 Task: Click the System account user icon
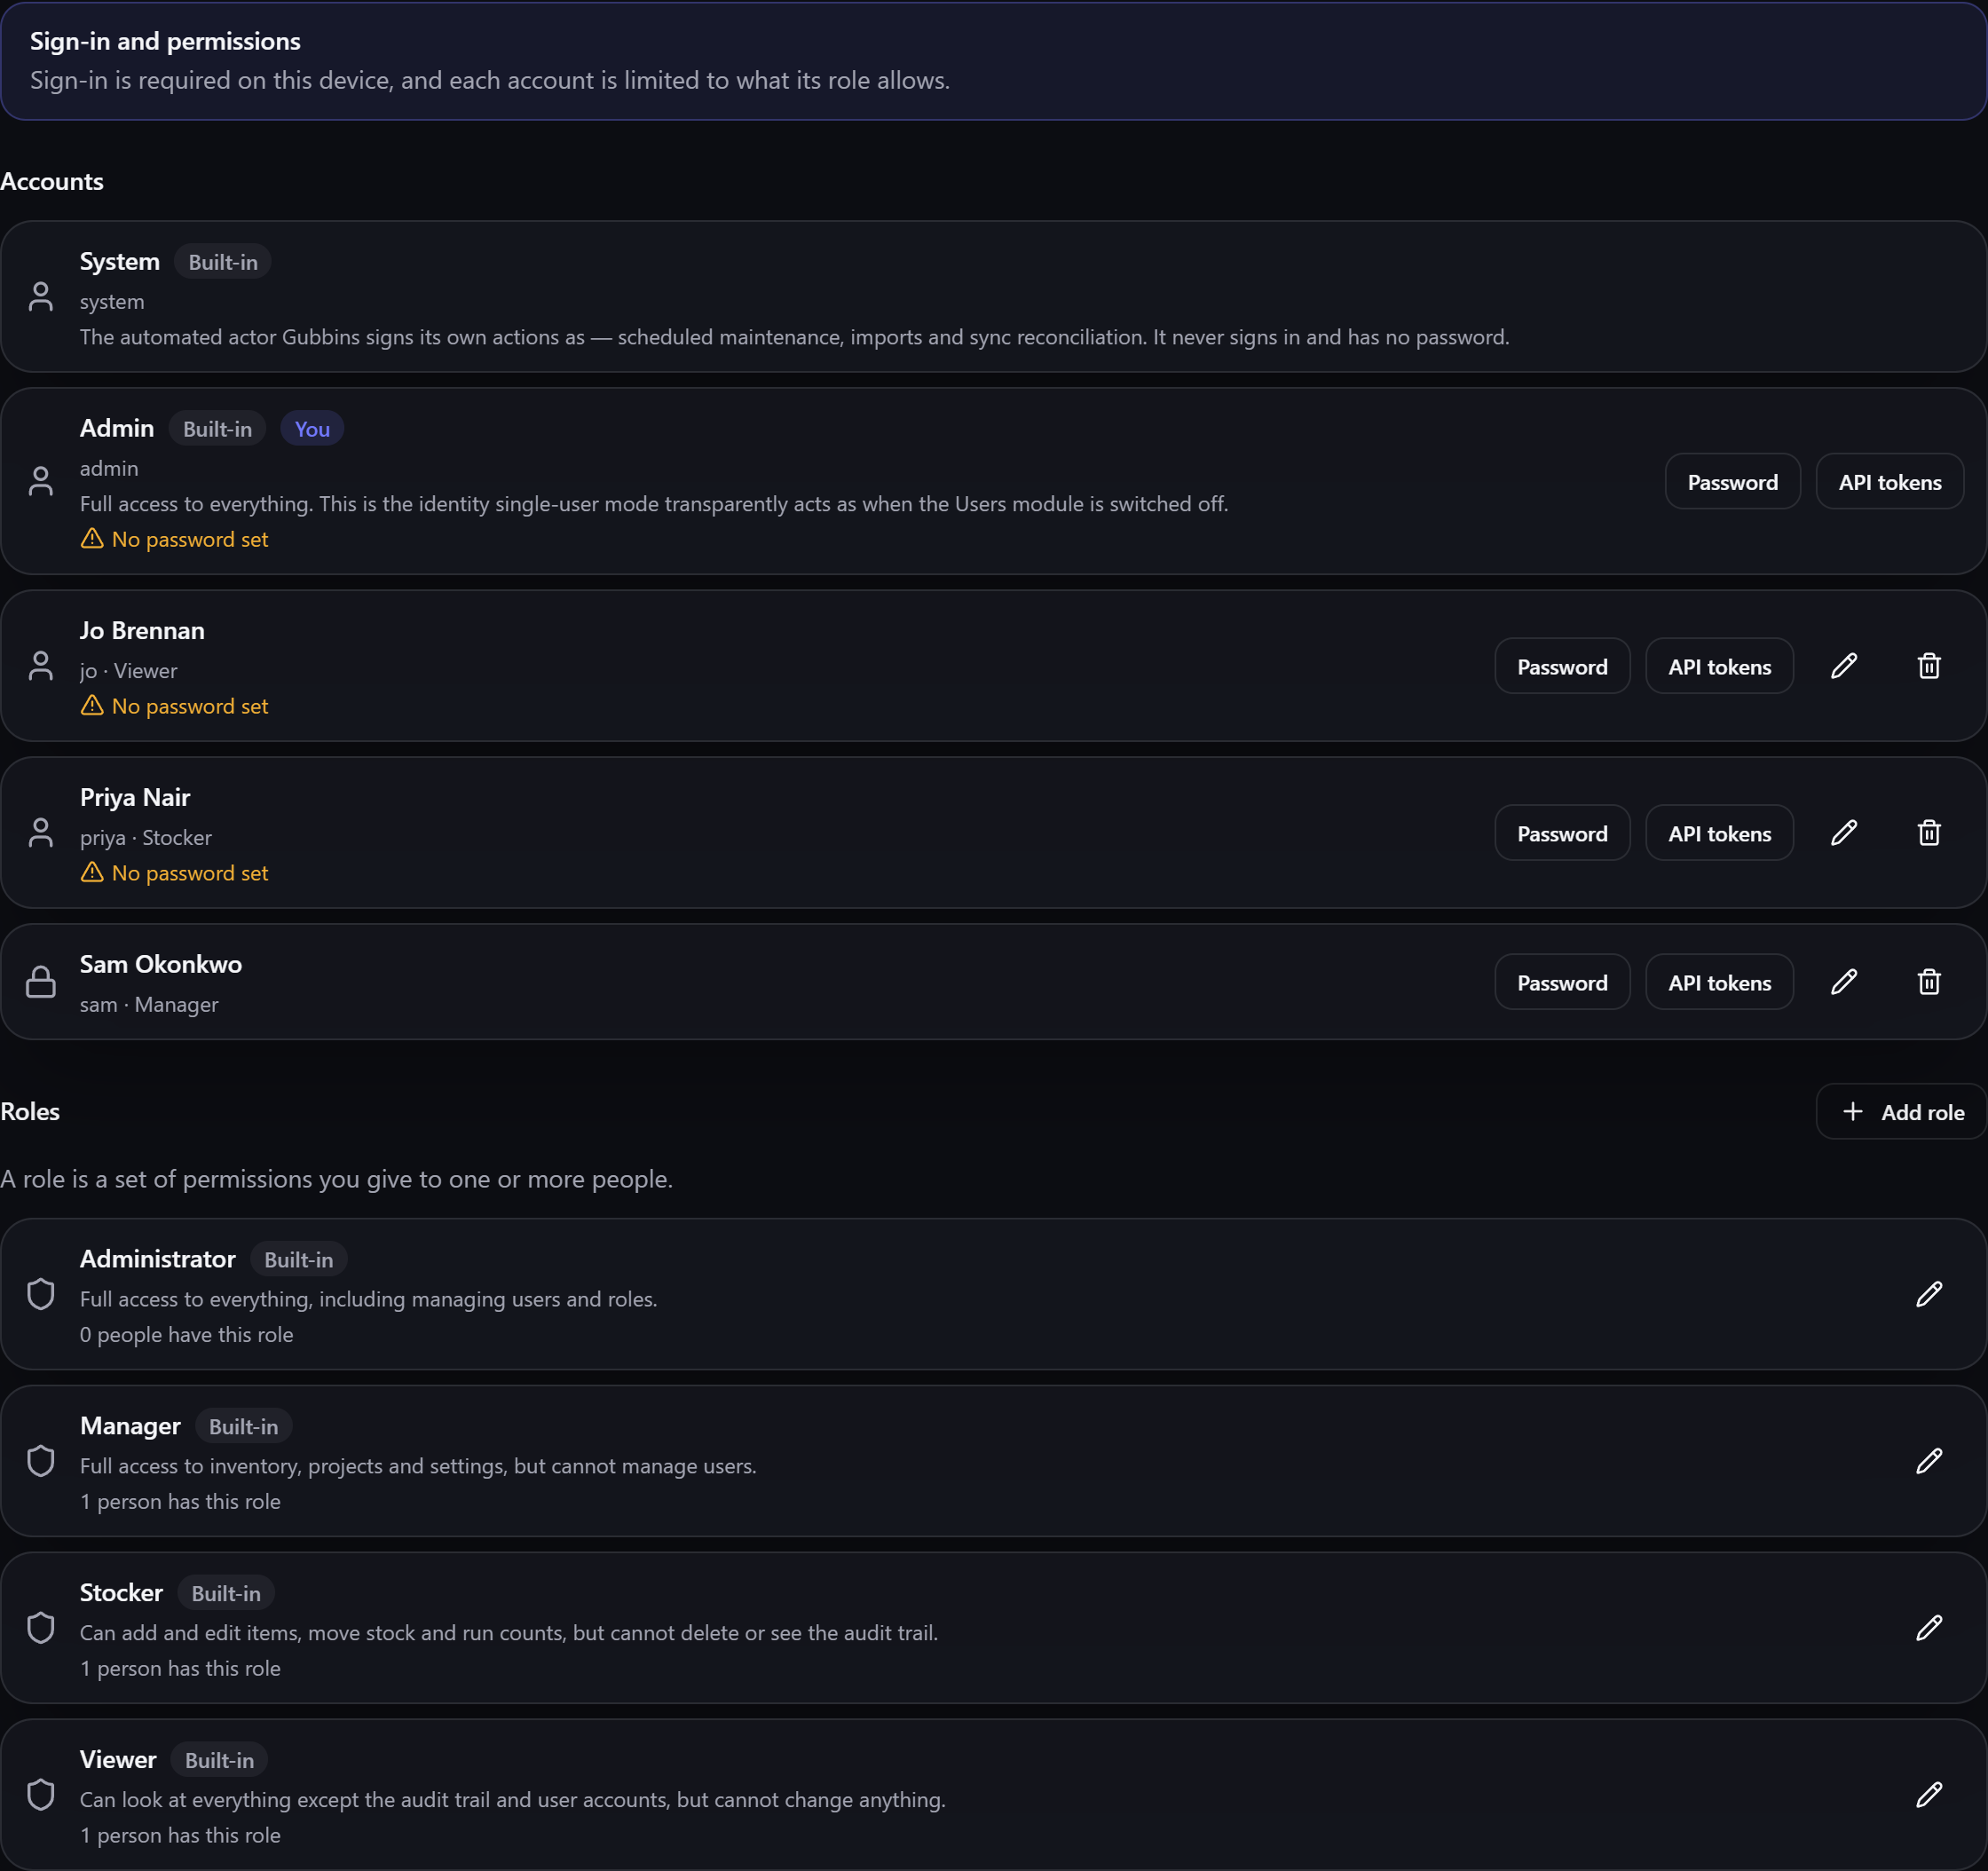(x=41, y=297)
